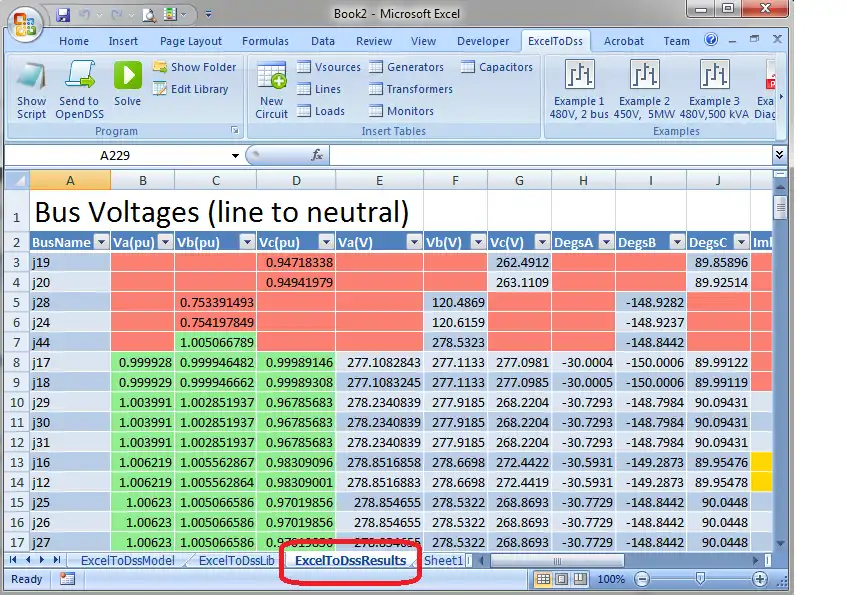This screenshot has width=846, height=595.
Task: Load Example 2 450V, 5MW
Action: [644, 90]
